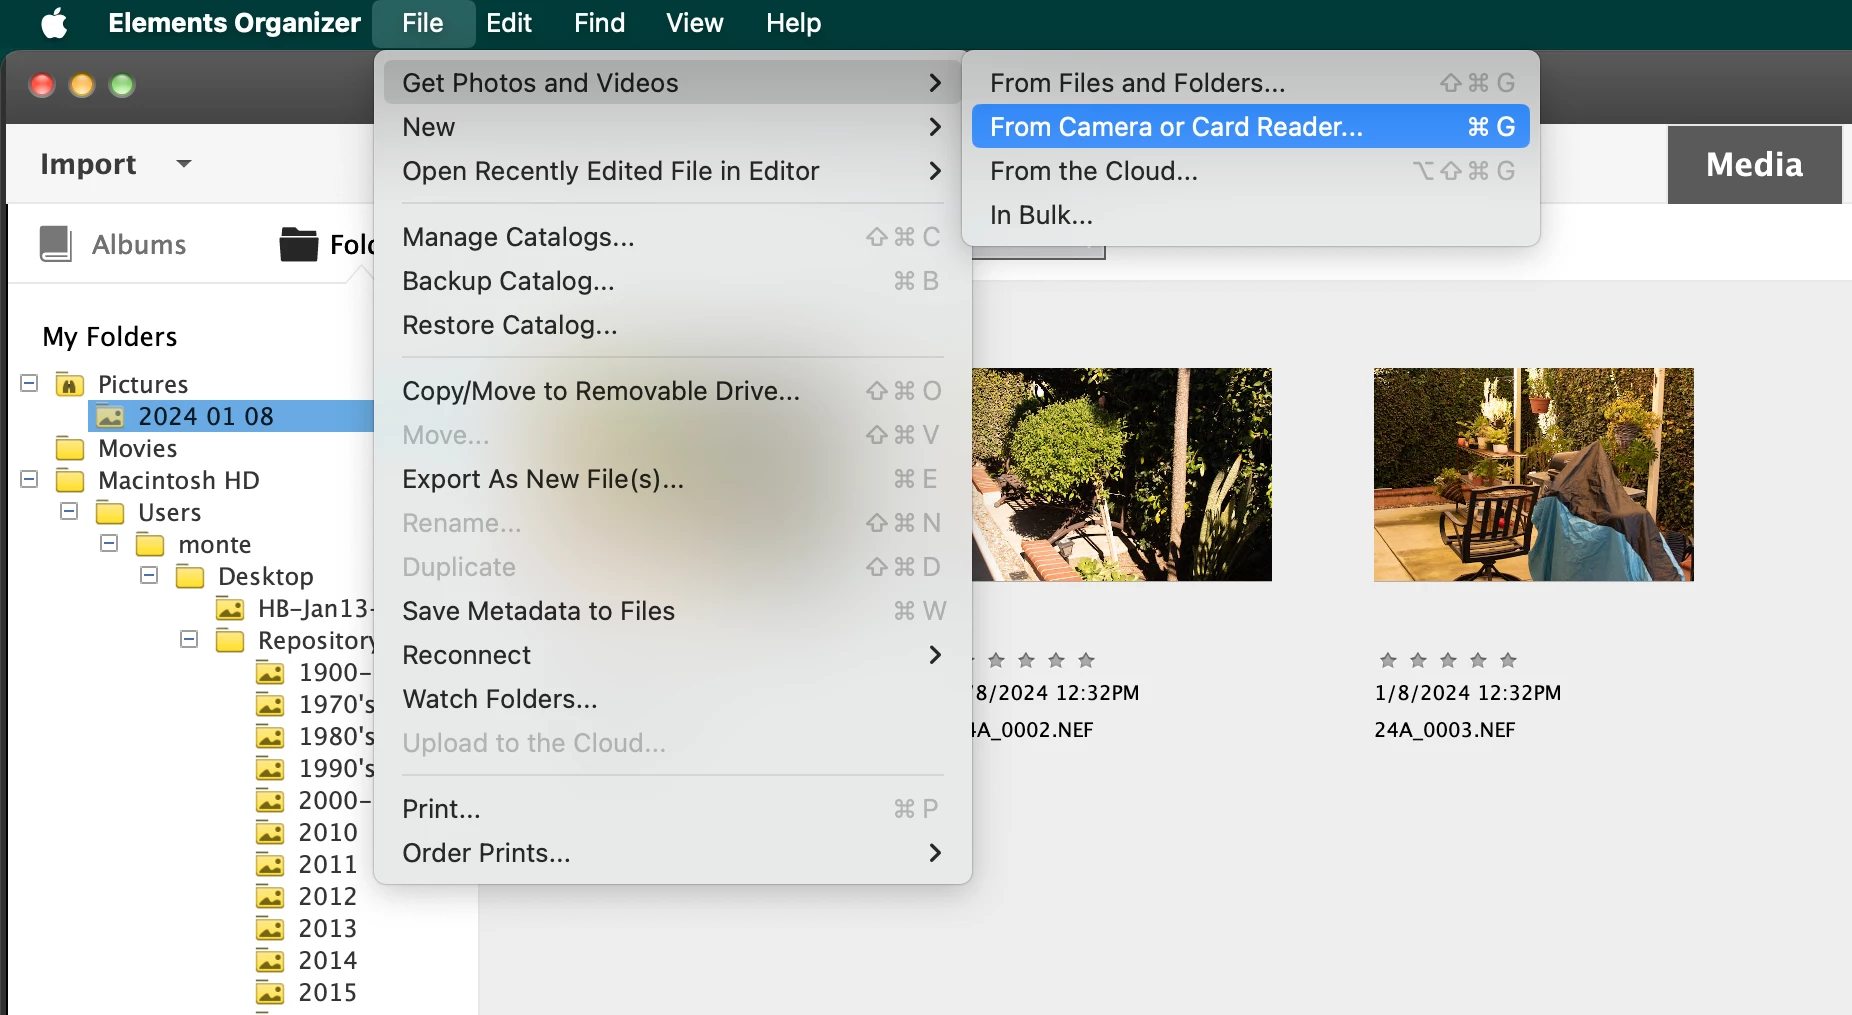
Task: Open the Apple menu icon
Action: 55,23
